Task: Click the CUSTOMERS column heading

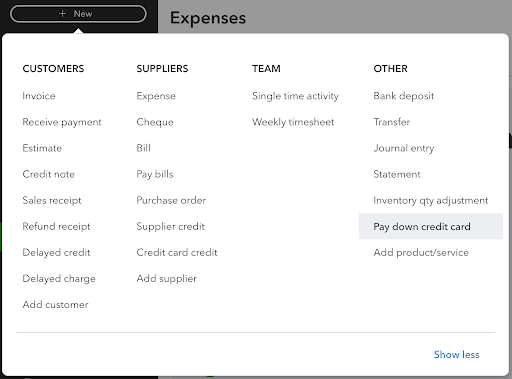Action: pos(53,69)
